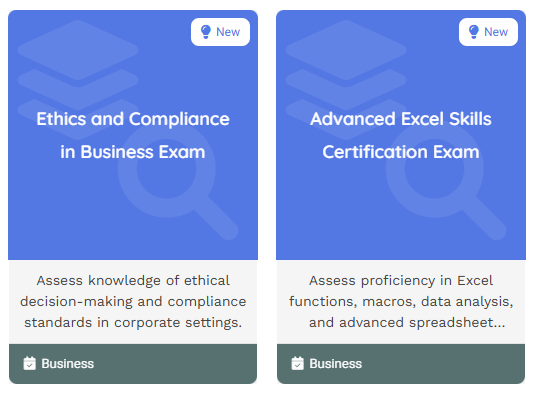The height and width of the screenshot is (396, 536).
Task: Click the lightbulb icon on Excel exam card
Action: [474, 32]
